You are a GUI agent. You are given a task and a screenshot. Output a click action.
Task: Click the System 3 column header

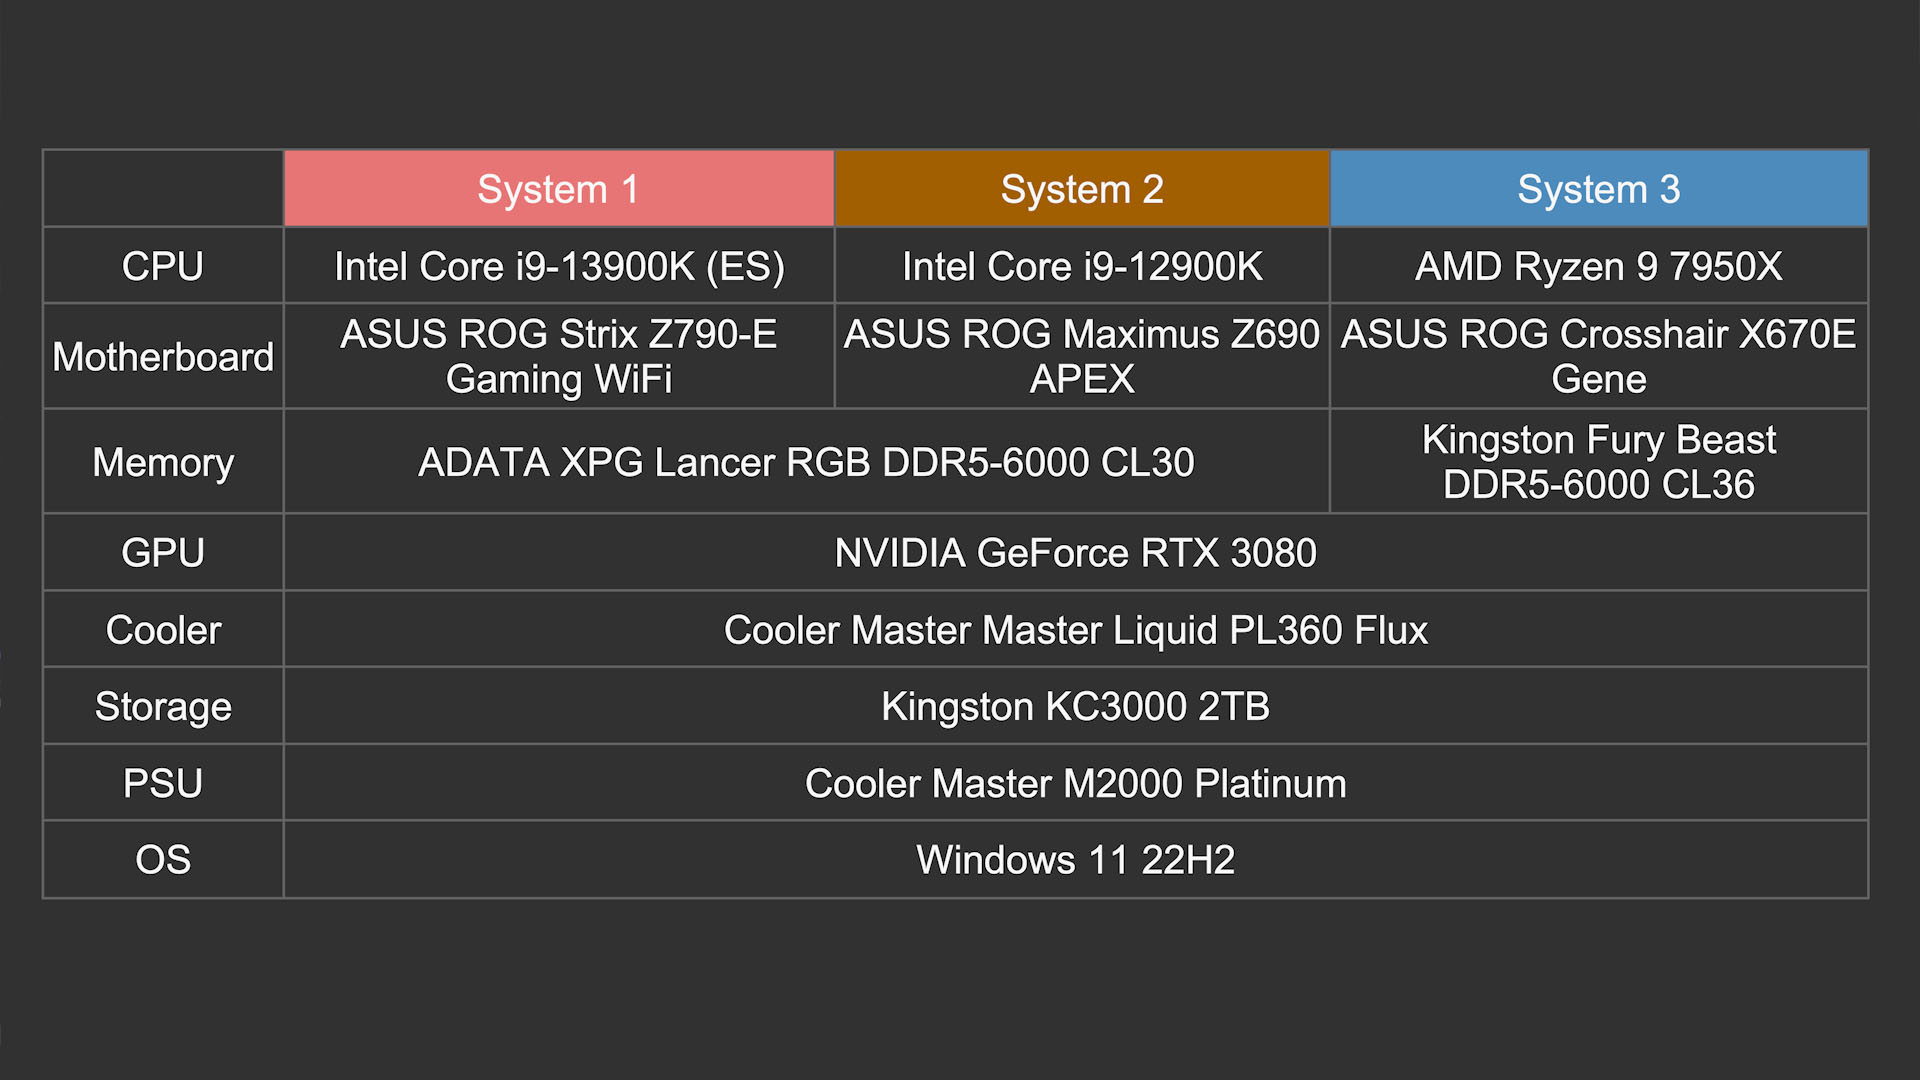1598,189
